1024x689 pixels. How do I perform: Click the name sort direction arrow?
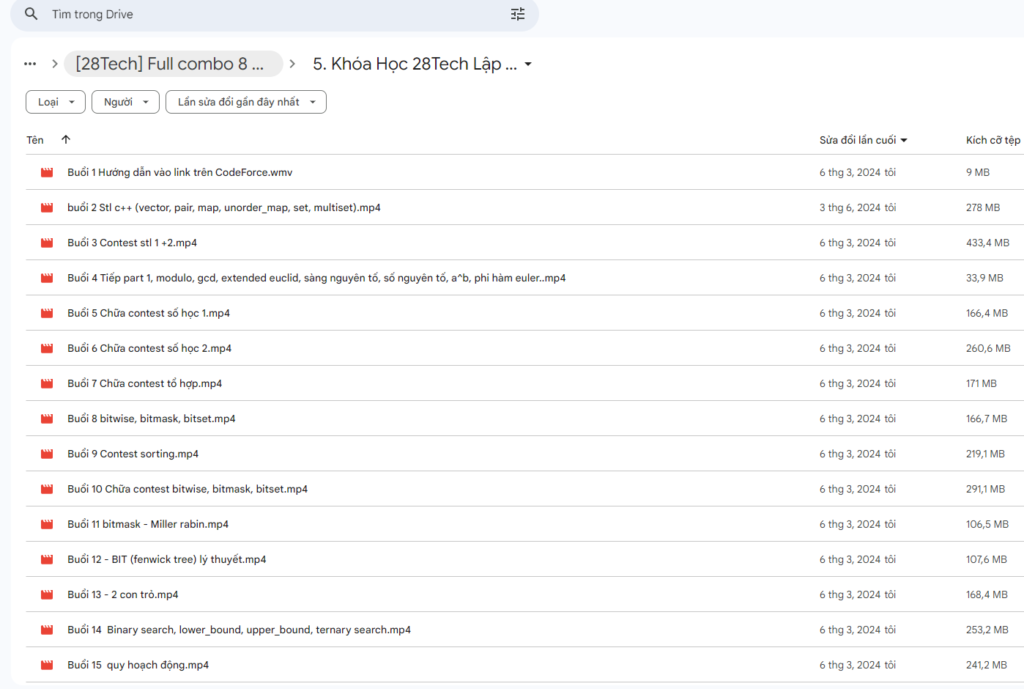pyautogui.click(x=66, y=140)
